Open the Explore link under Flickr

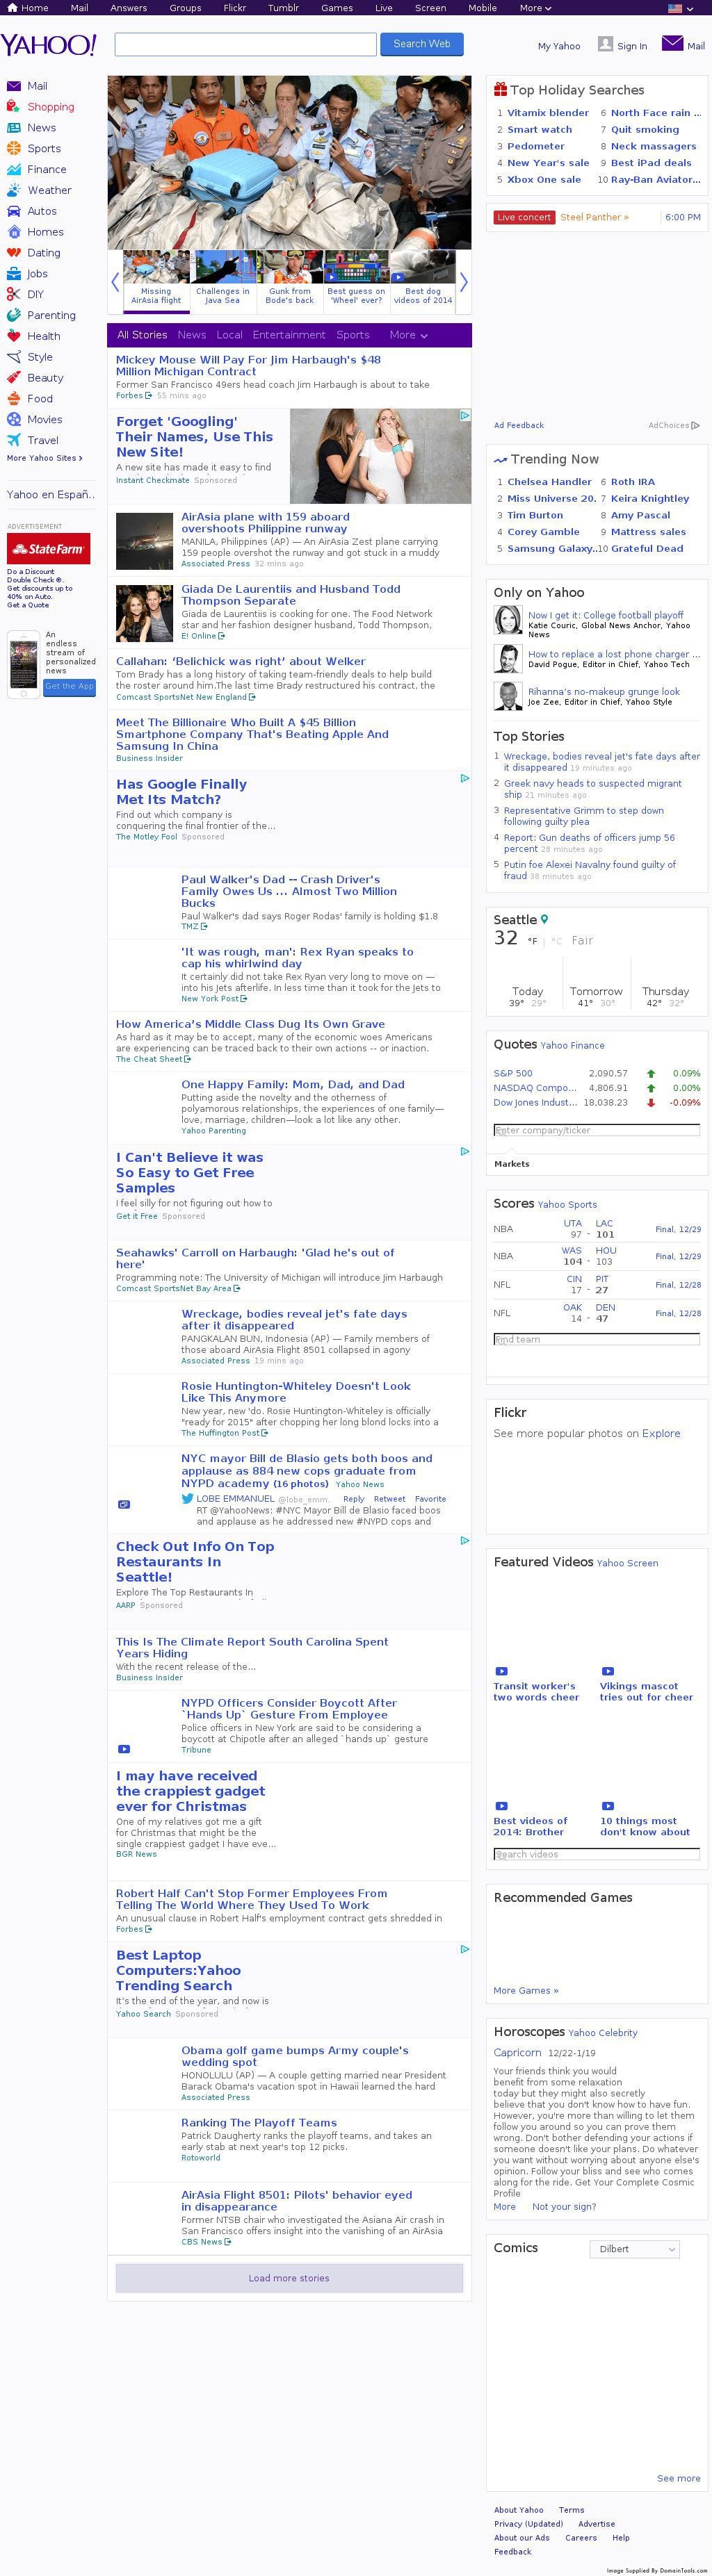tap(660, 1433)
